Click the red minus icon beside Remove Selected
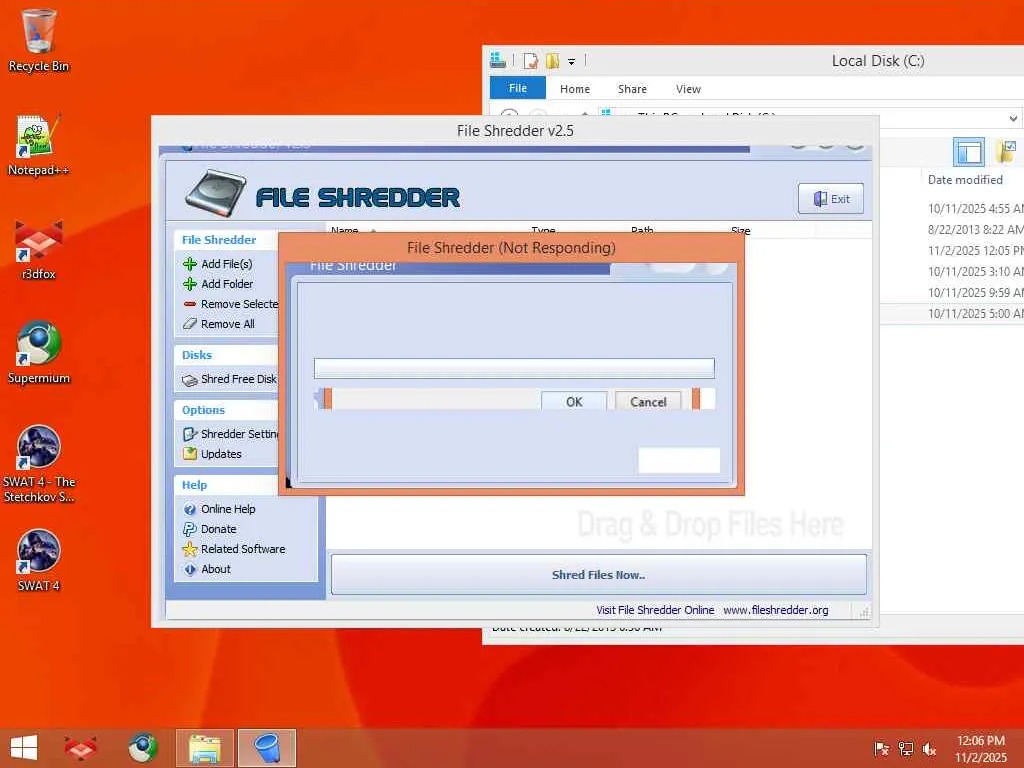This screenshot has height=768, width=1024. 189,304
